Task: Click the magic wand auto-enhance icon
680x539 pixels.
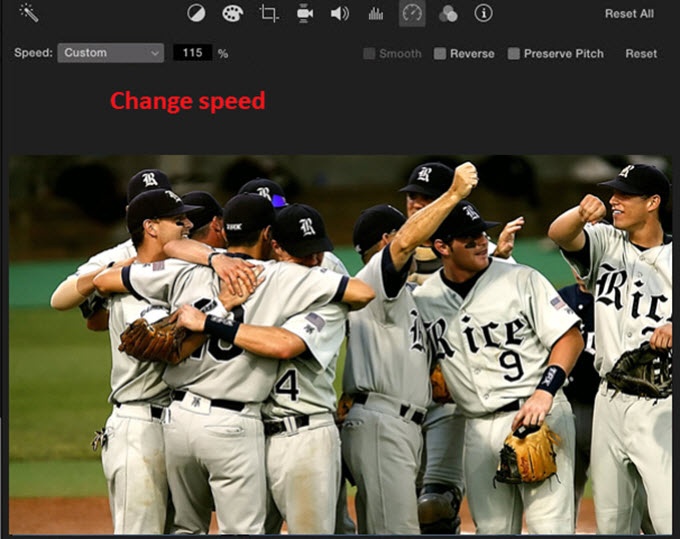Action: [28, 13]
